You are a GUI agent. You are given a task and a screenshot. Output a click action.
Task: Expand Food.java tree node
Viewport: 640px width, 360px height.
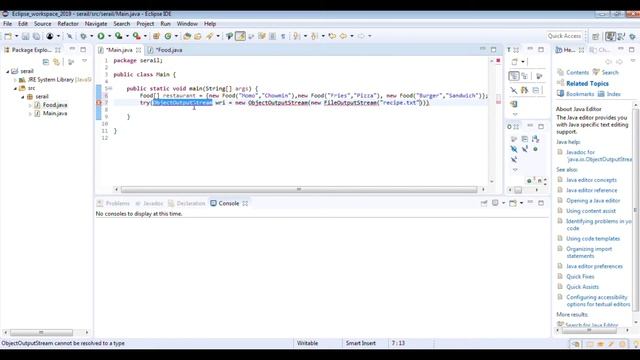pos(30,105)
